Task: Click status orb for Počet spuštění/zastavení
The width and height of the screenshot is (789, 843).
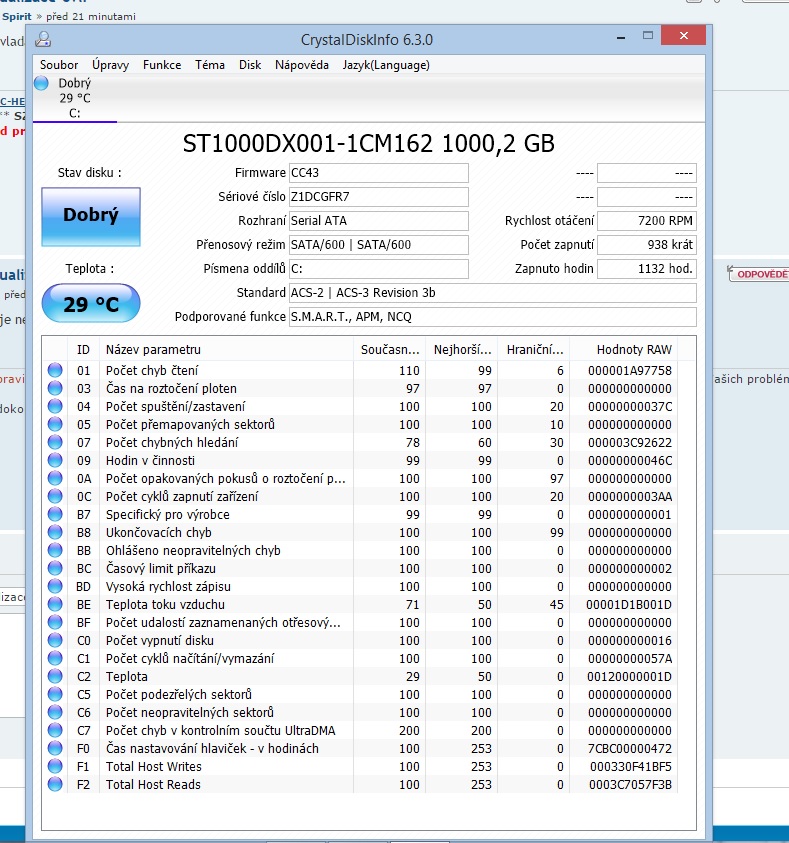Action: [55, 406]
